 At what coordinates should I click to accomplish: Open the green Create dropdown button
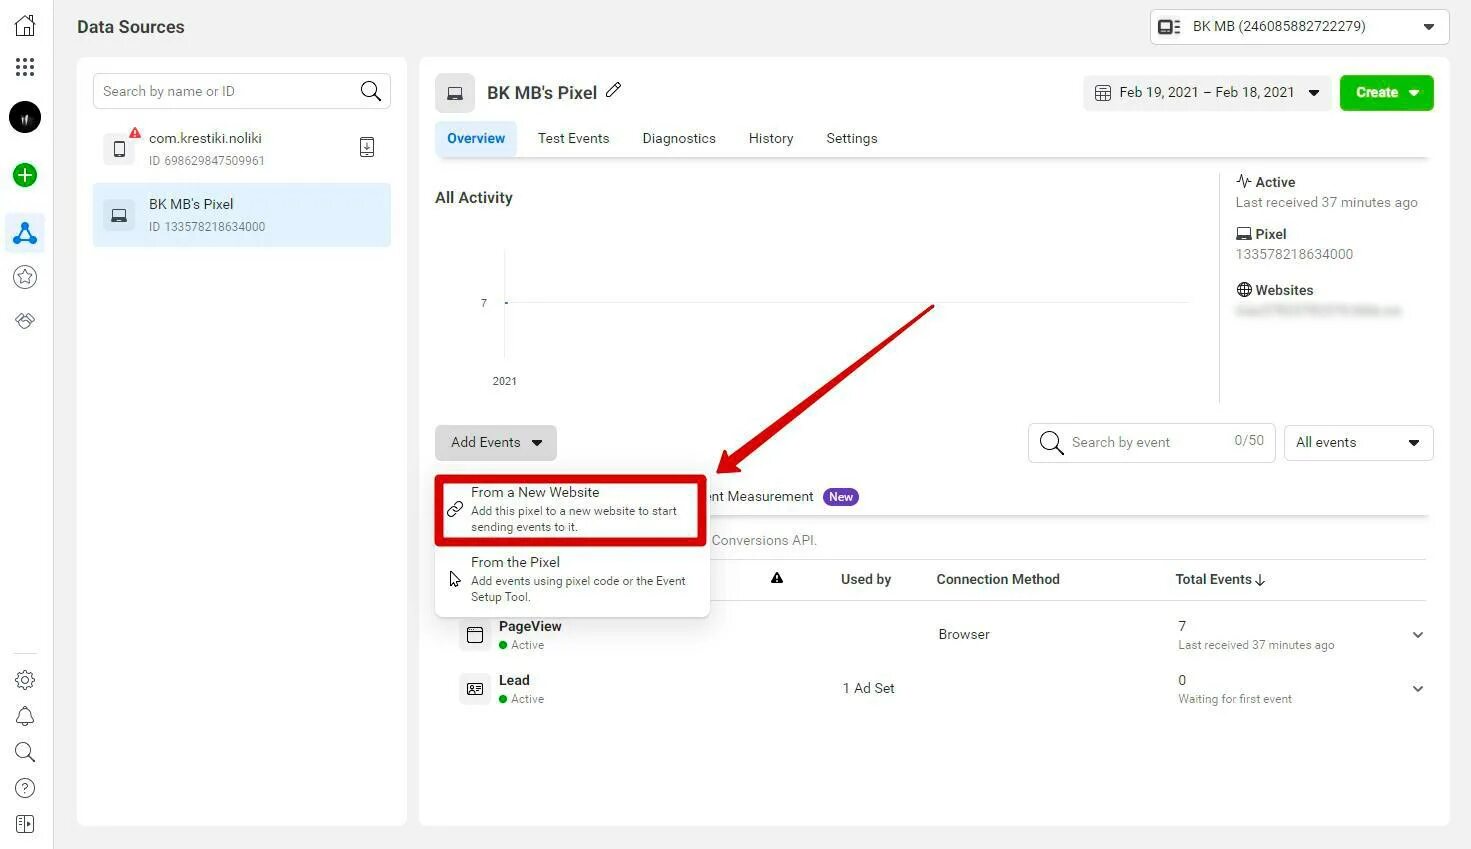click(1386, 93)
